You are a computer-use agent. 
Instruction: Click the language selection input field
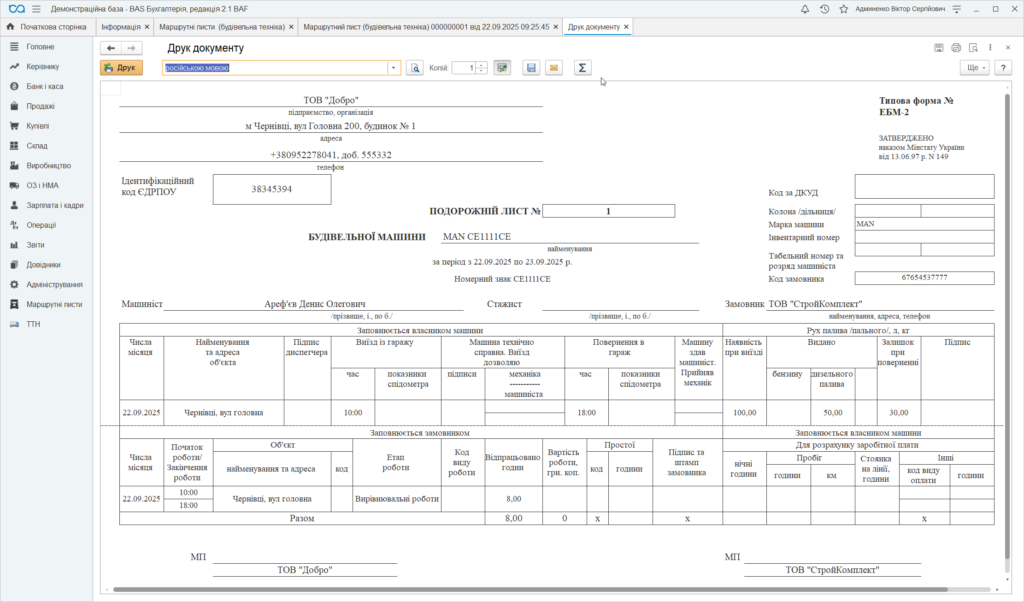pyautogui.click(x=275, y=68)
